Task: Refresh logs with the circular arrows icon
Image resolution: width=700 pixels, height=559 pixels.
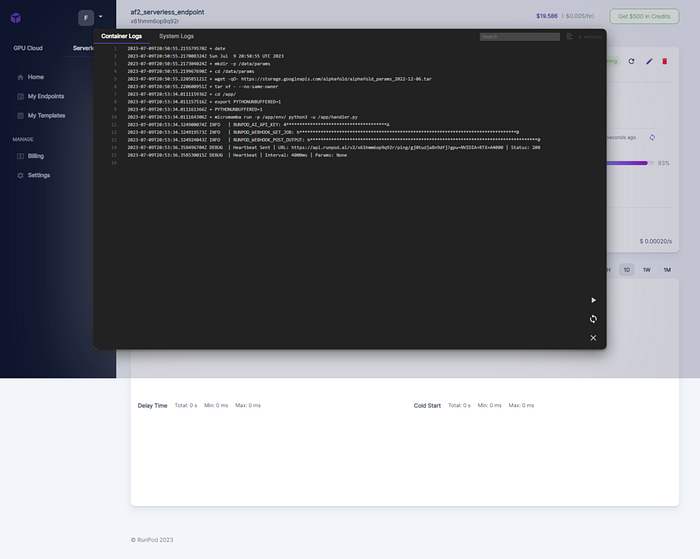Action: [593, 319]
